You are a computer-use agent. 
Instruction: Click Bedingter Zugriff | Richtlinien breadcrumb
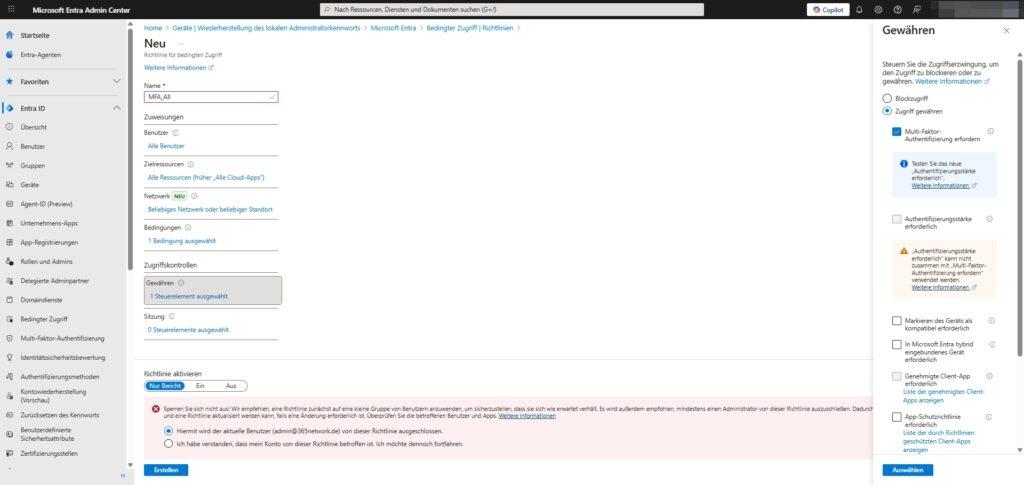tap(470, 28)
